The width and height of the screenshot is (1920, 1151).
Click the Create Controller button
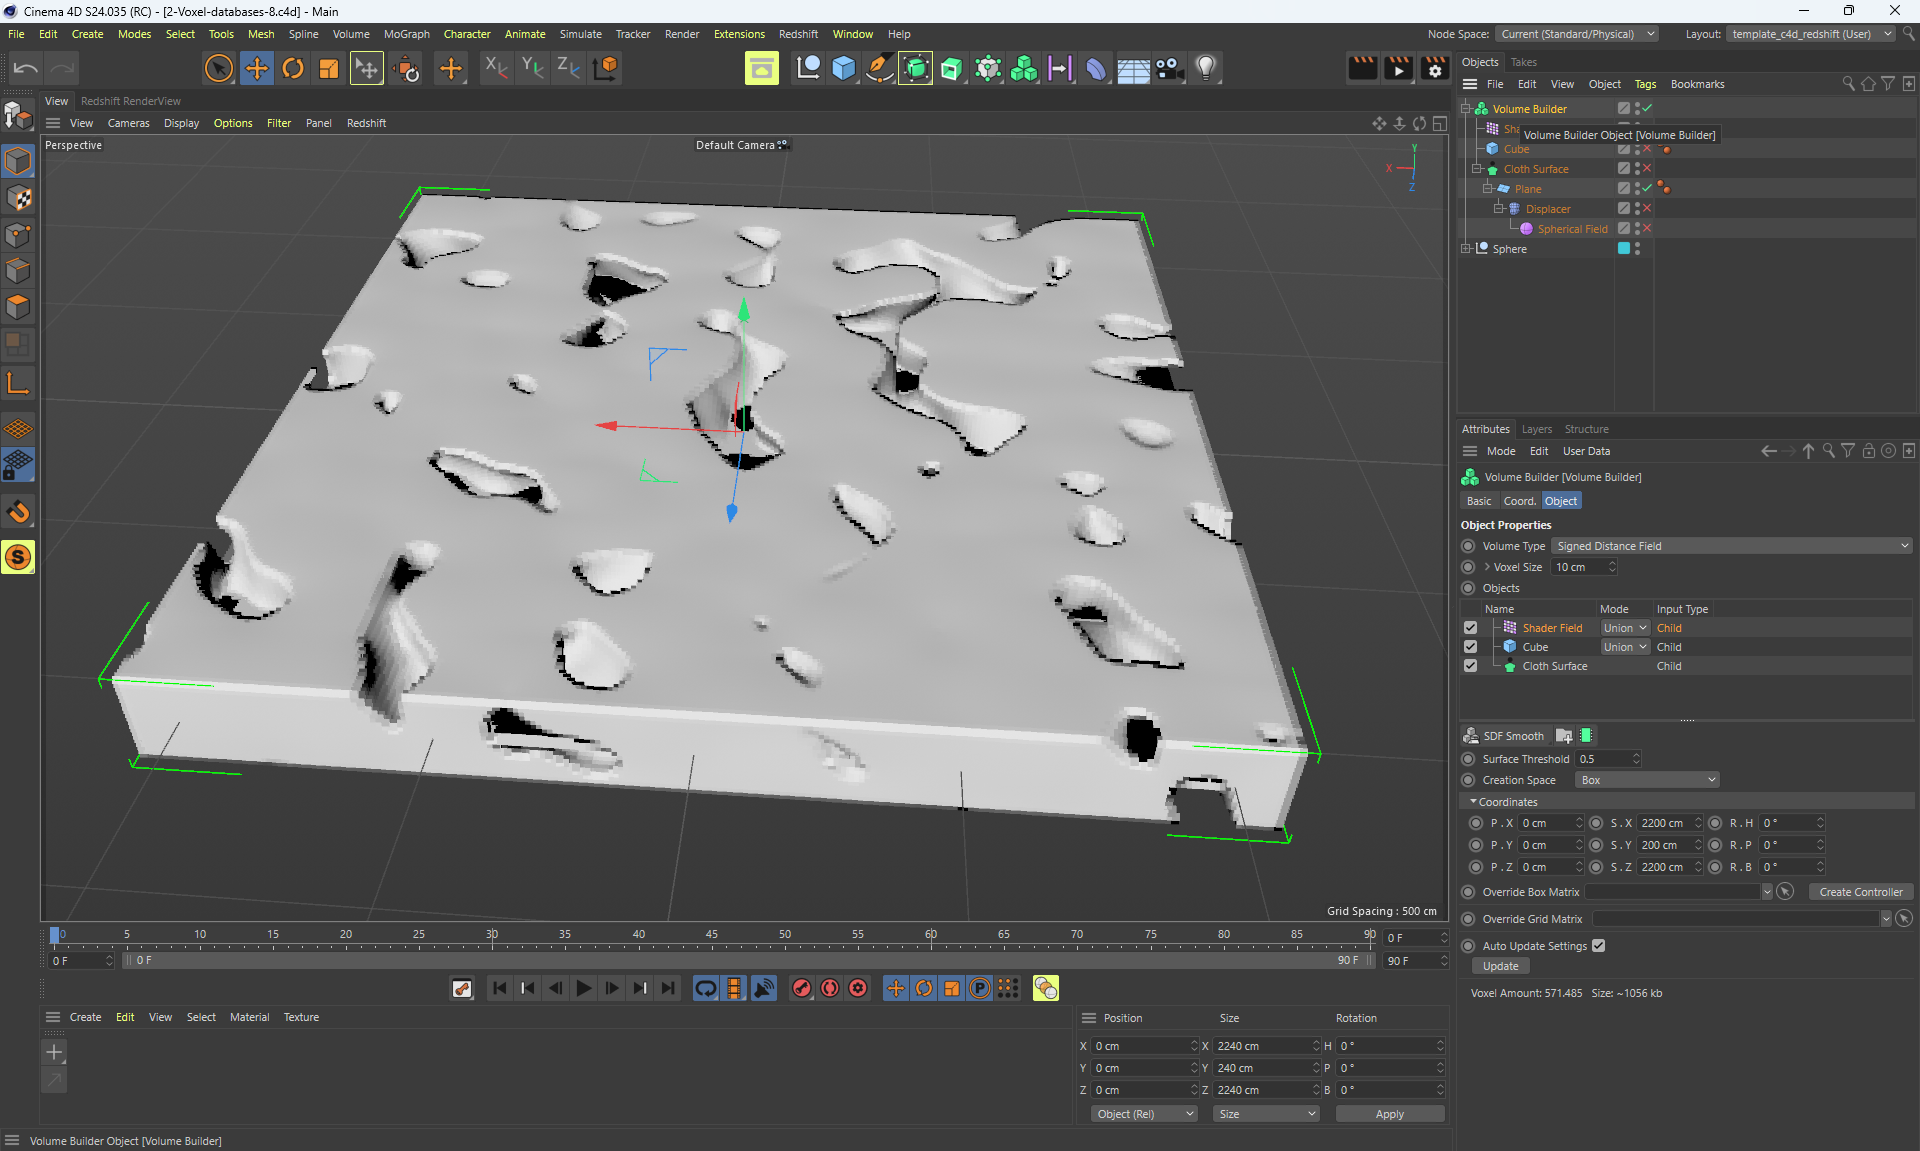(1860, 892)
